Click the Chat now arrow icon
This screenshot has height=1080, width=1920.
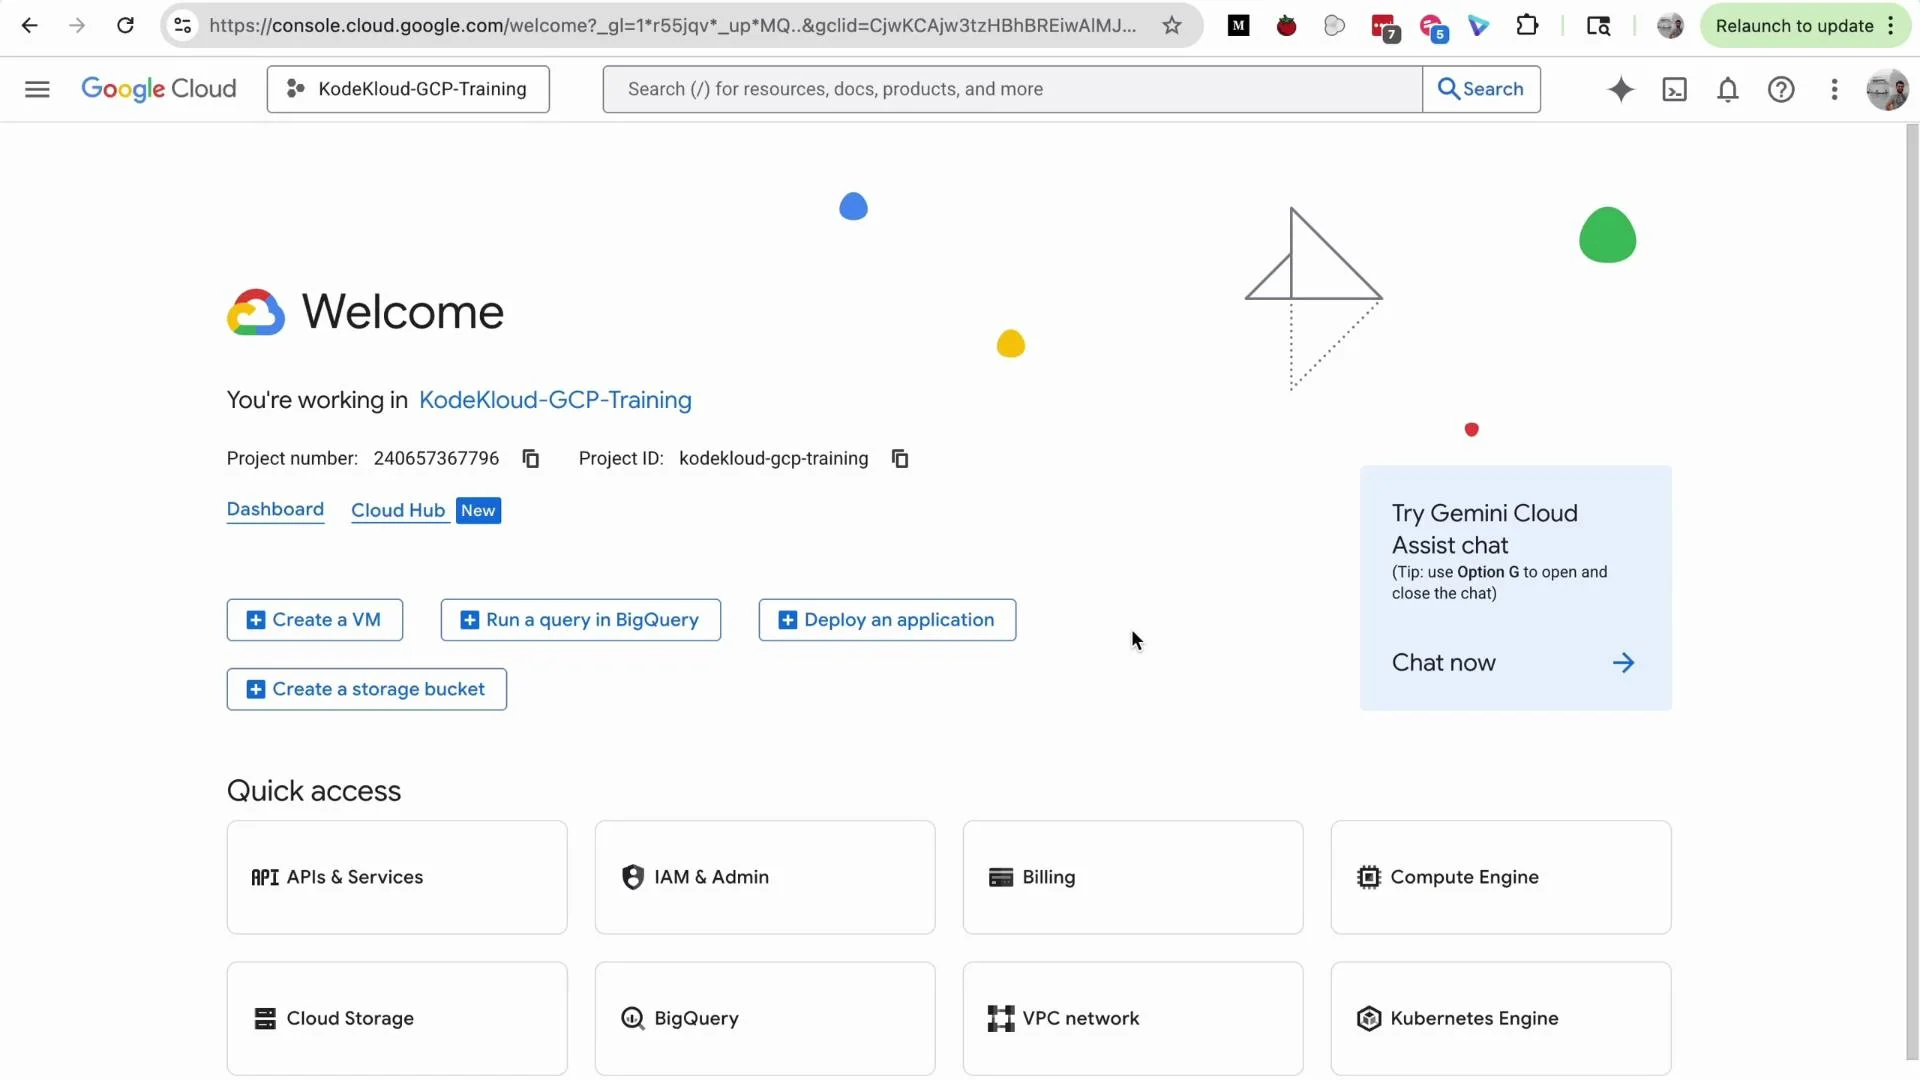pyautogui.click(x=1623, y=663)
